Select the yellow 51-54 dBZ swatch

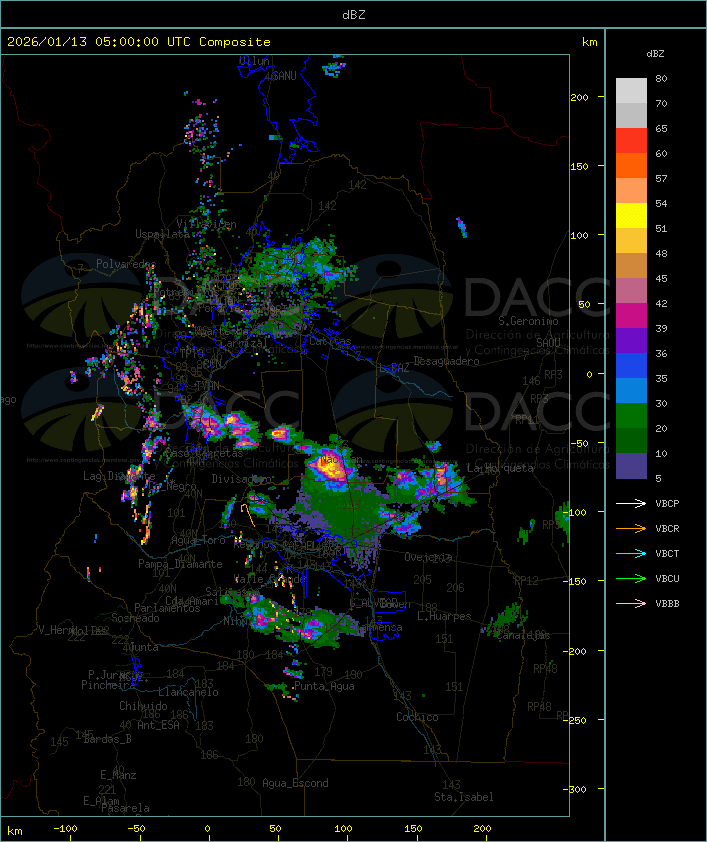(x=631, y=216)
